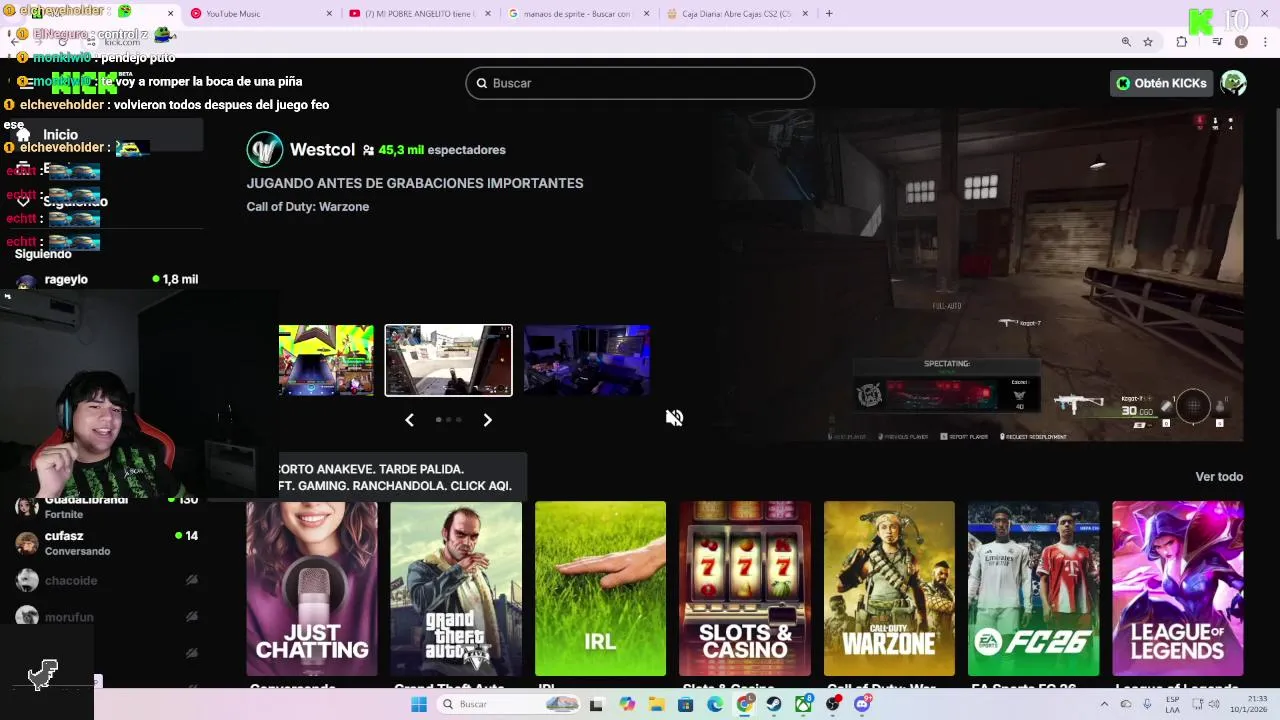
Task: Select the highlighted middle carousel thumbnail
Action: pos(448,360)
